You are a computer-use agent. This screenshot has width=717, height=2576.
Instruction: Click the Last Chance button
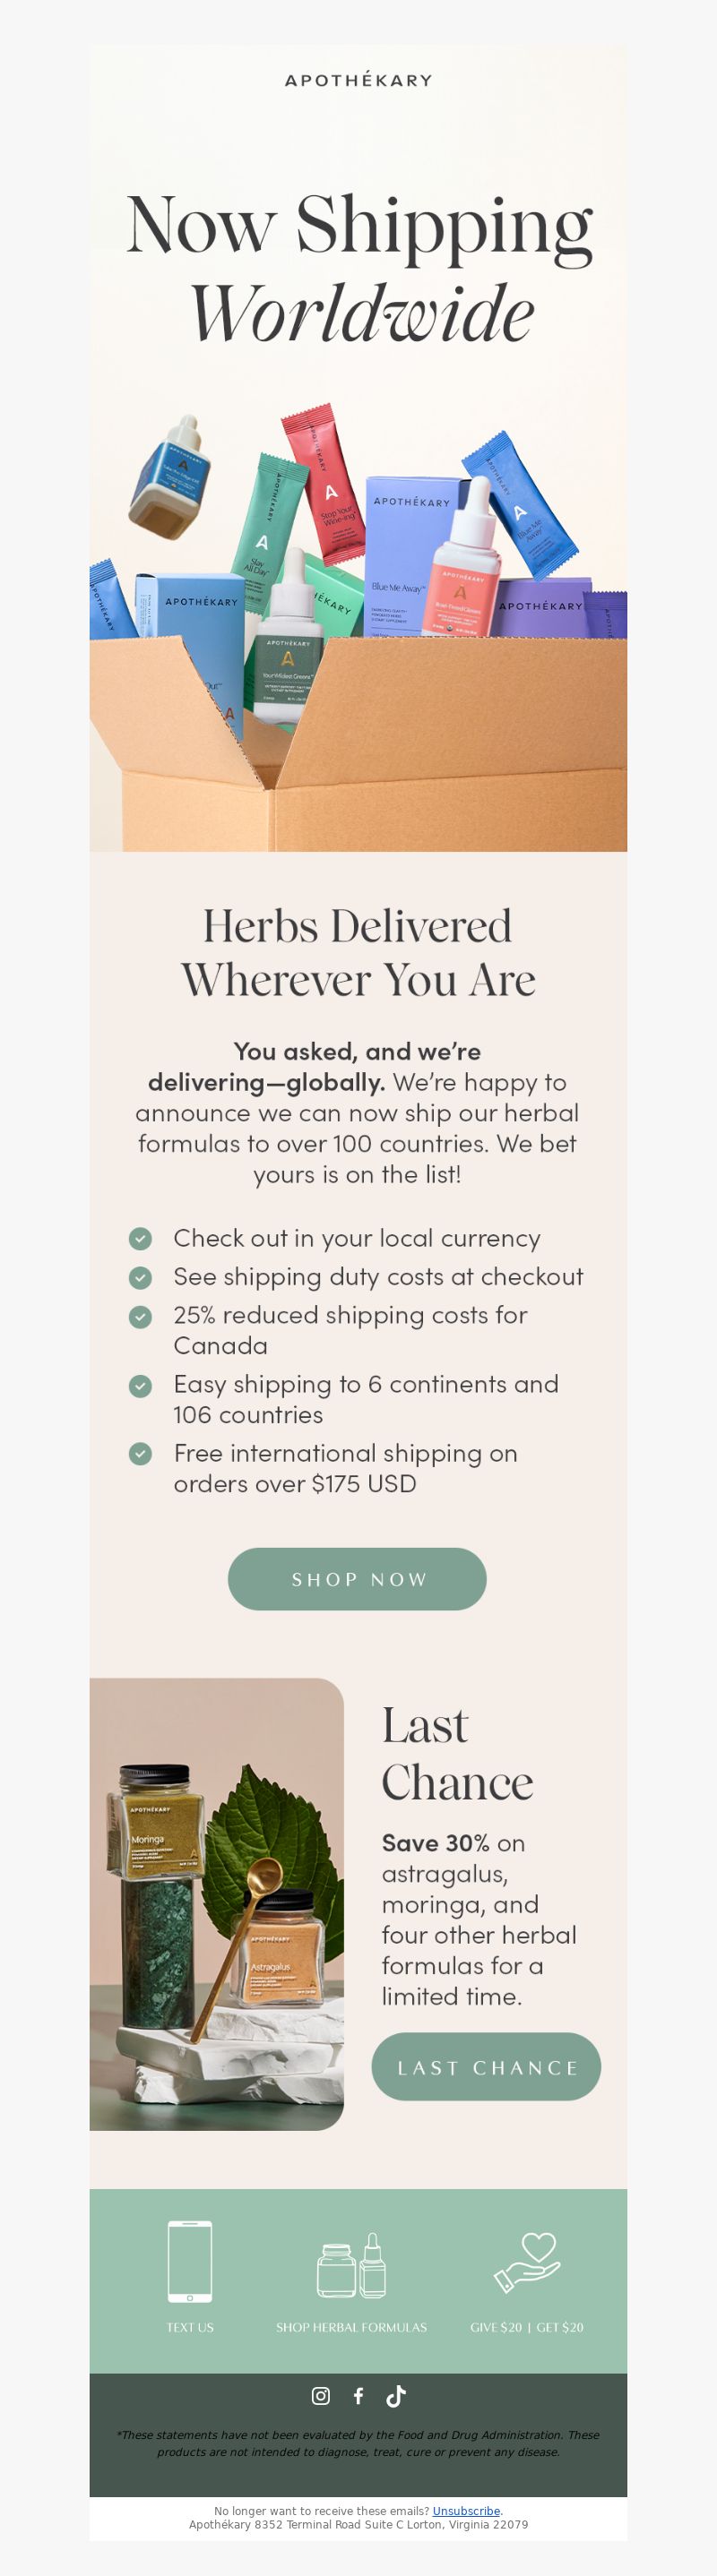pos(487,2066)
